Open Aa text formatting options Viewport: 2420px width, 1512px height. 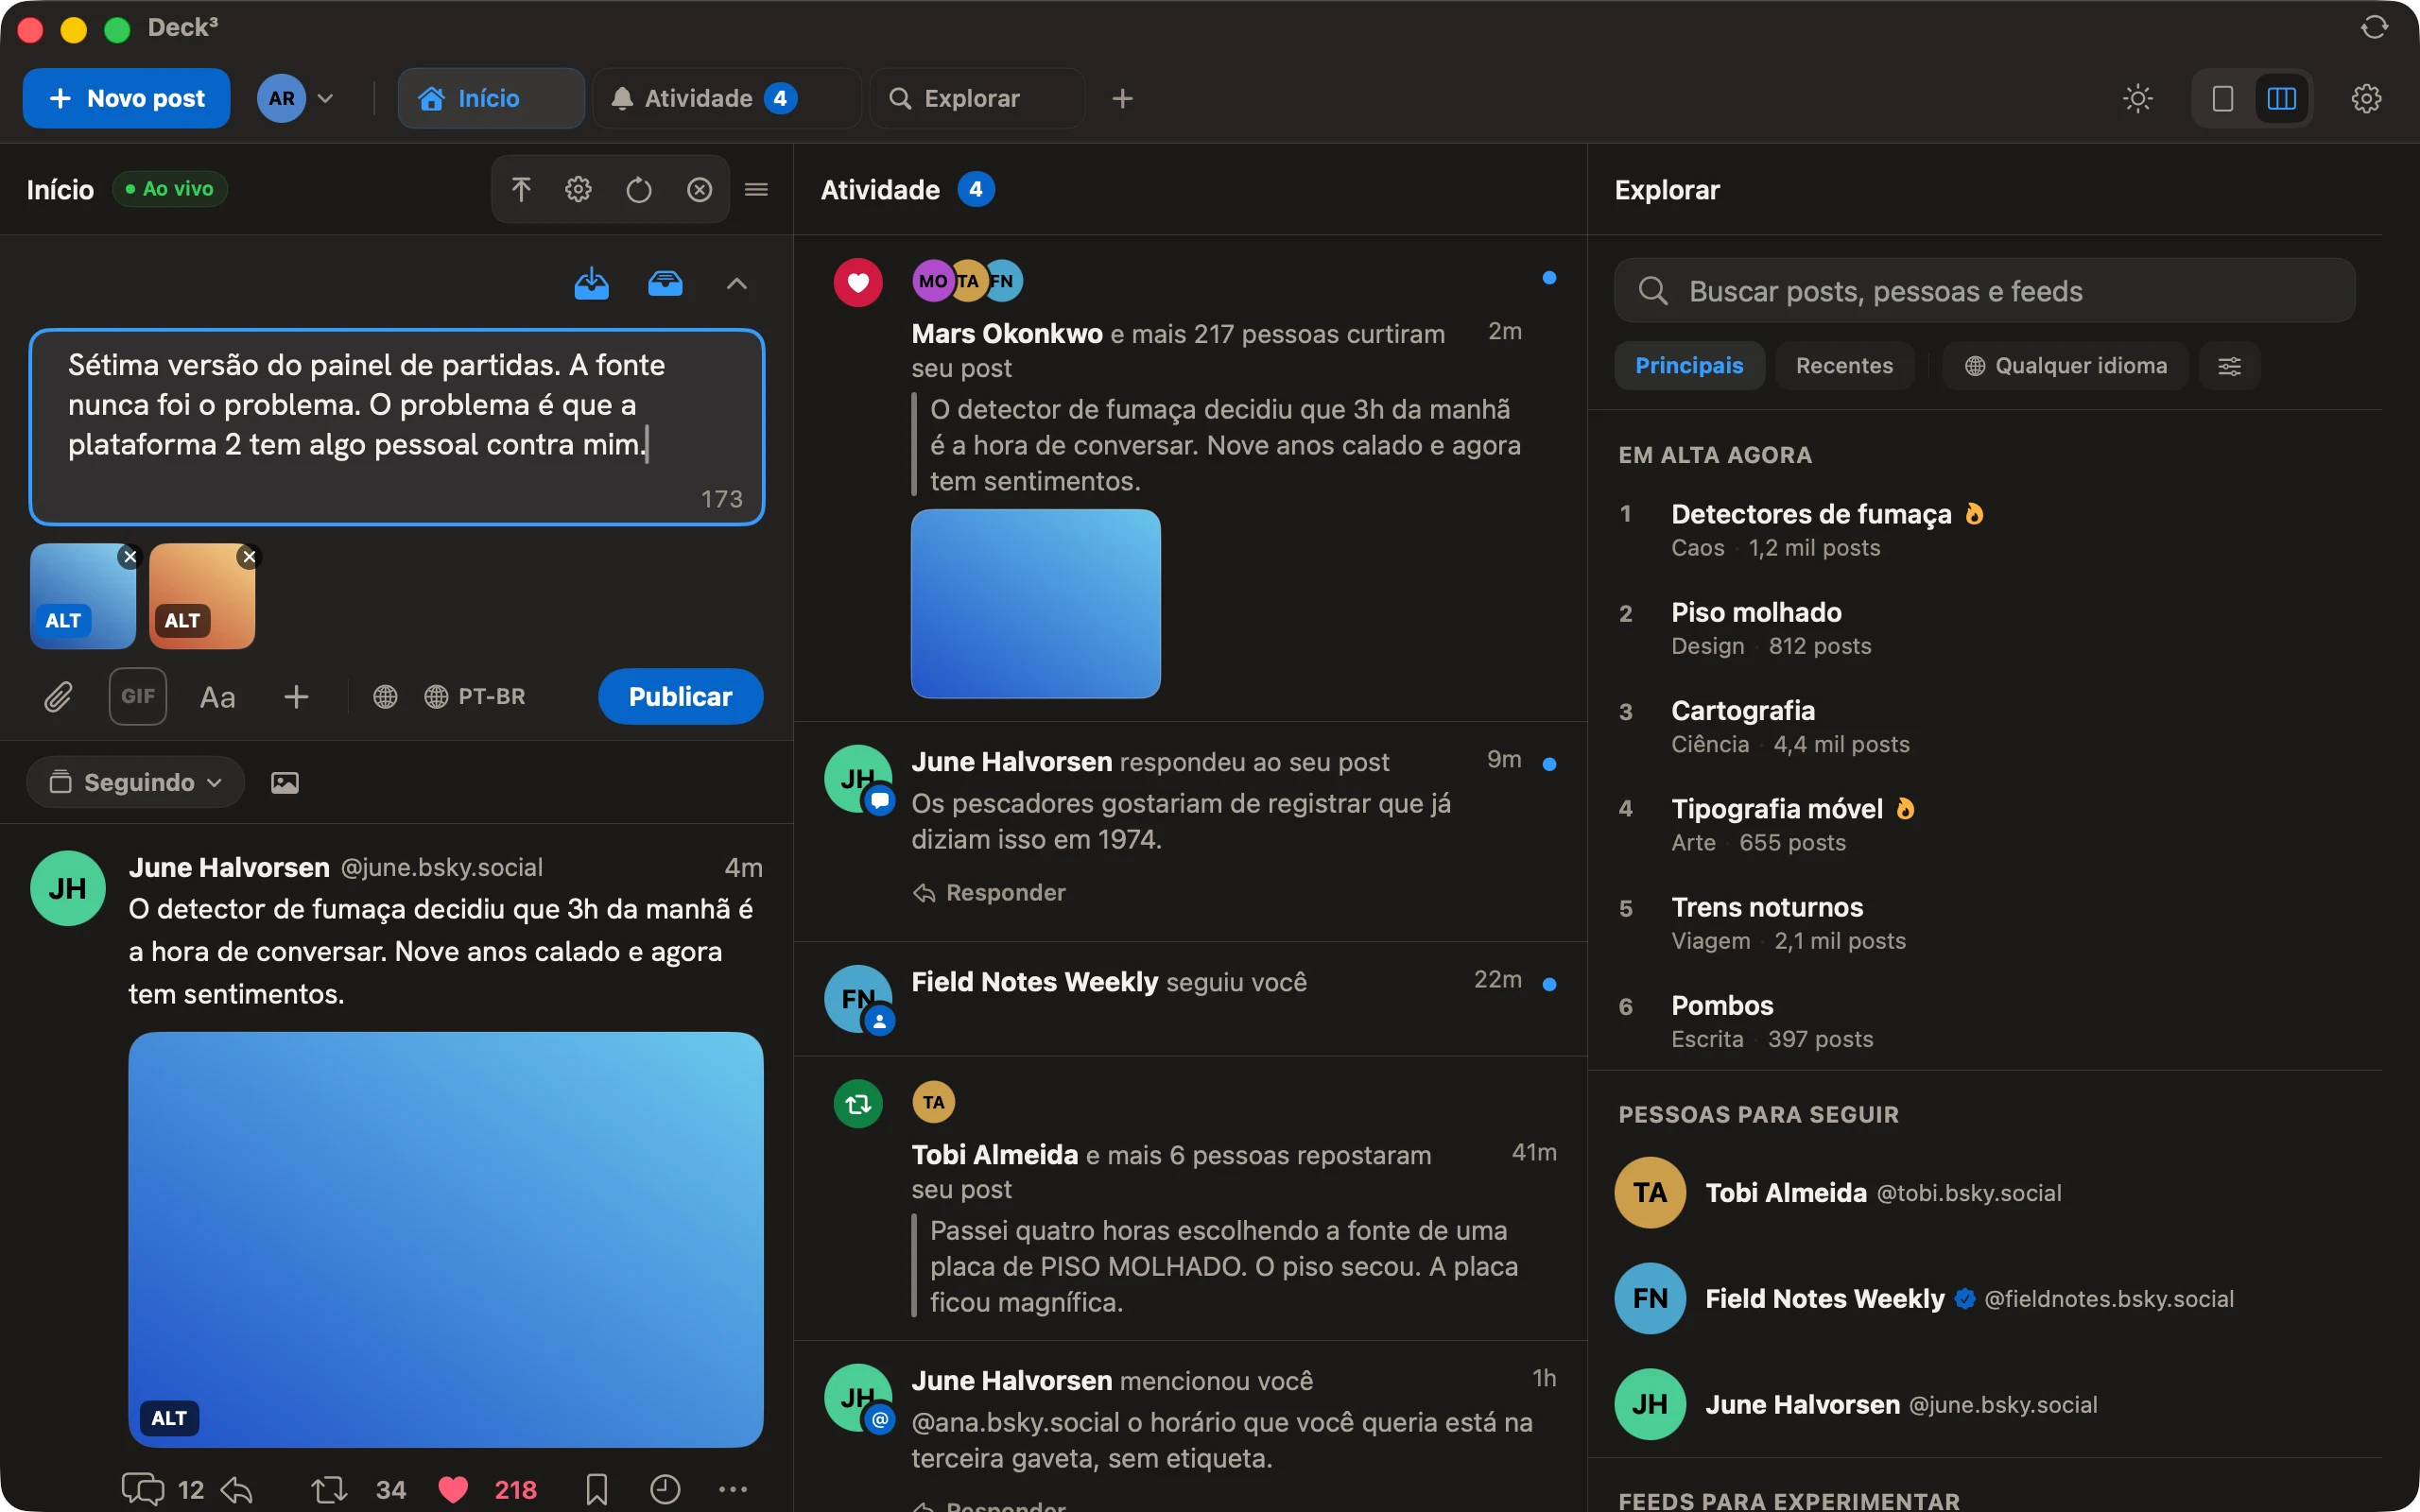coord(217,697)
